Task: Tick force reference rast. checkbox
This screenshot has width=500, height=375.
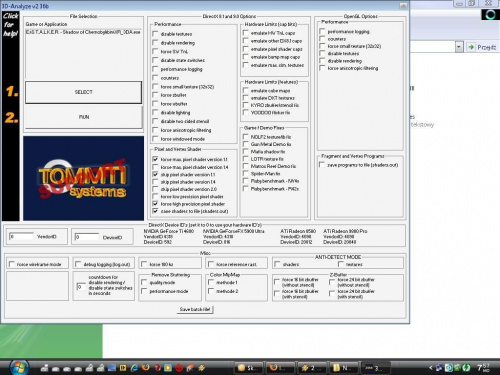Action: [211, 264]
